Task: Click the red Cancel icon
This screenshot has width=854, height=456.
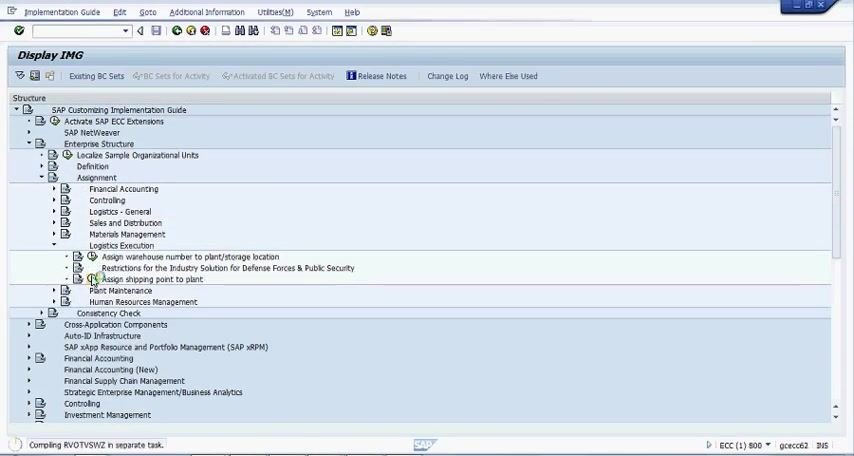Action: (205, 31)
